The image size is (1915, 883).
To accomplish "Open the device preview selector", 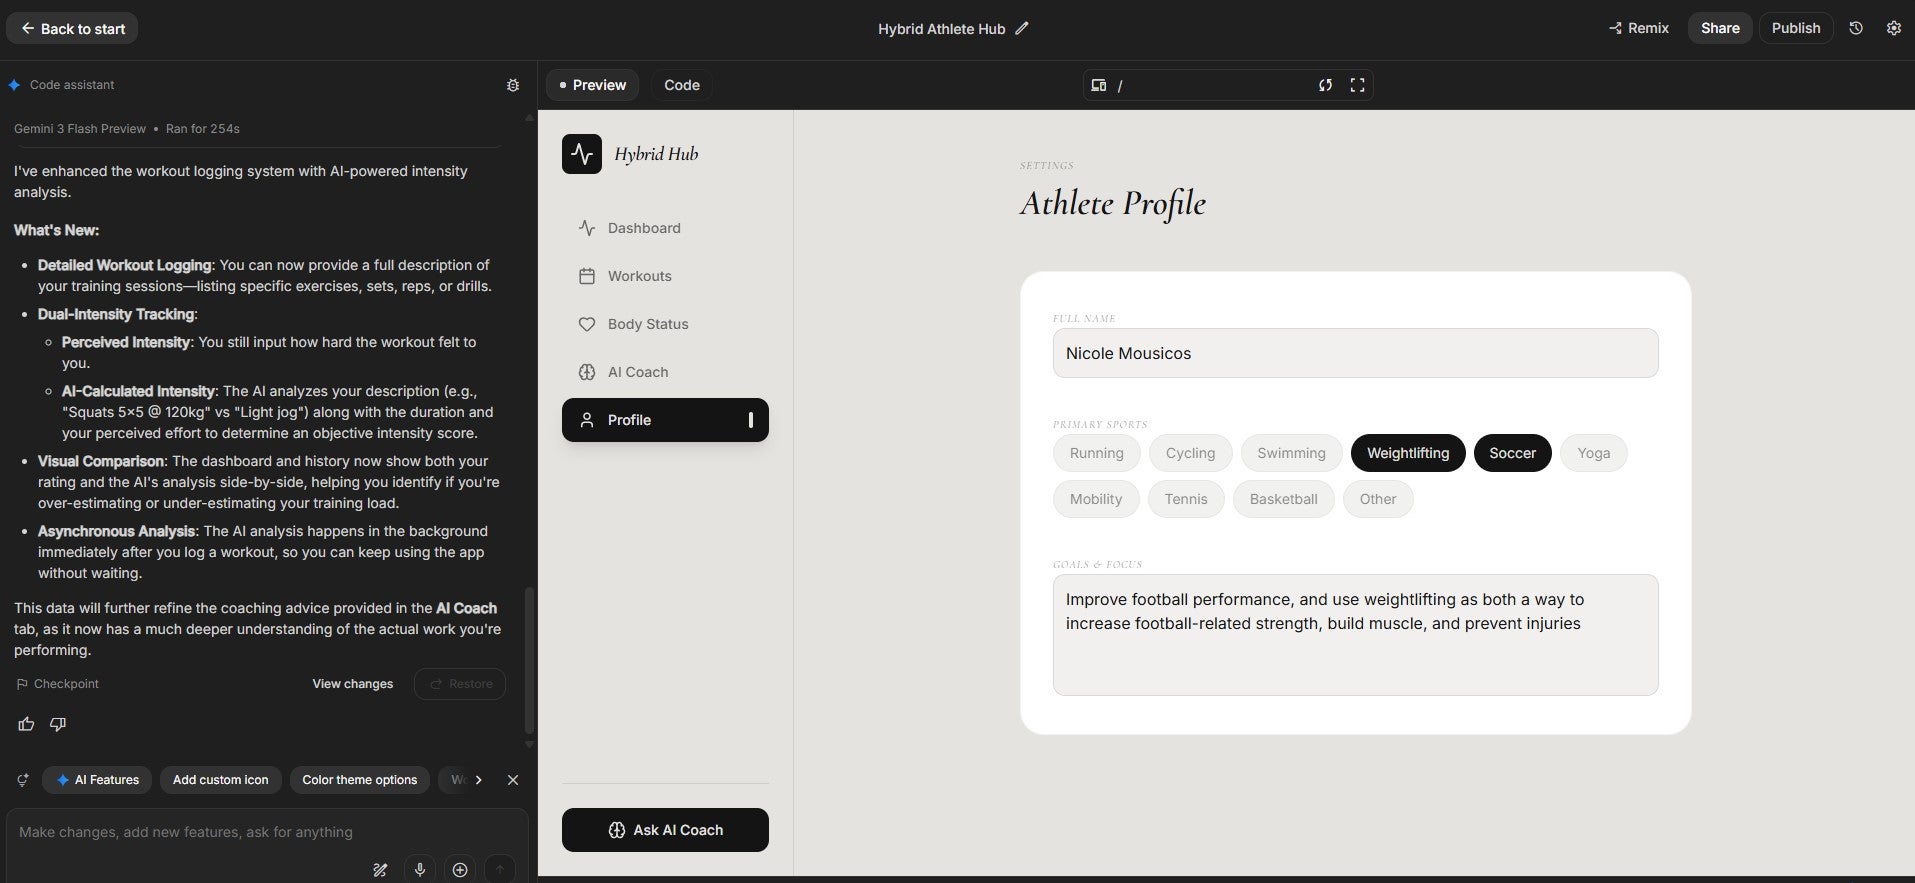I will coord(1099,85).
